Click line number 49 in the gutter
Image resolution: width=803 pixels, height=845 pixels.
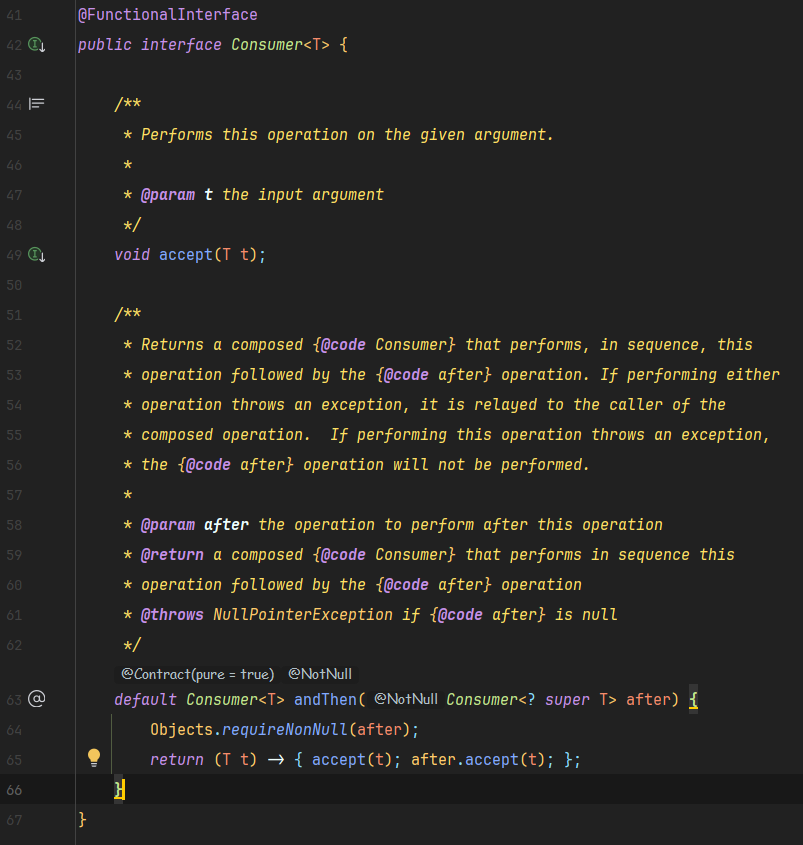pos(15,255)
